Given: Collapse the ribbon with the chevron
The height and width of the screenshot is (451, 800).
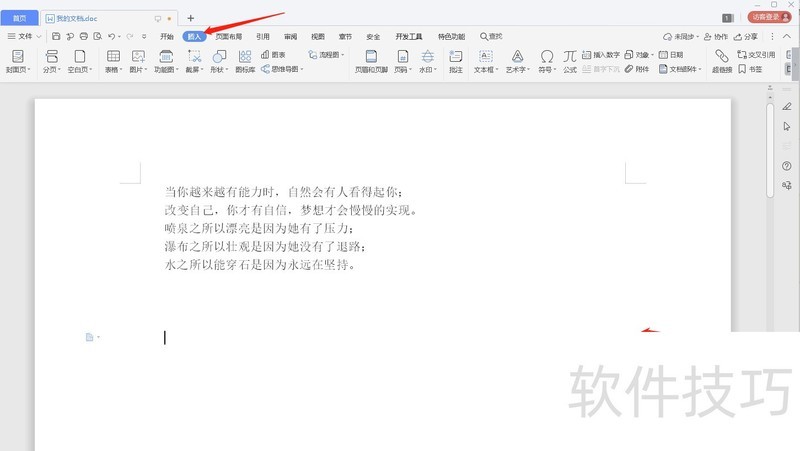Looking at the screenshot, I should pyautogui.click(x=787, y=36).
